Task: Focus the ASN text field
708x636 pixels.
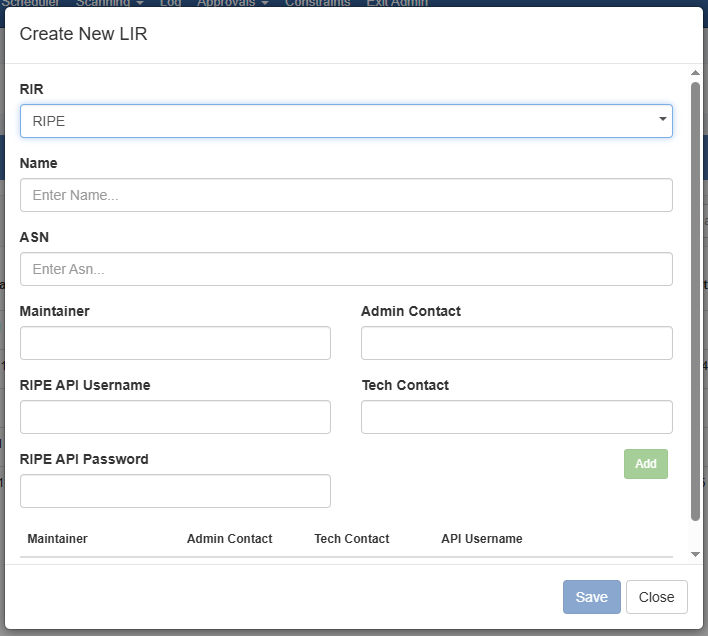Action: pyautogui.click(x=346, y=269)
